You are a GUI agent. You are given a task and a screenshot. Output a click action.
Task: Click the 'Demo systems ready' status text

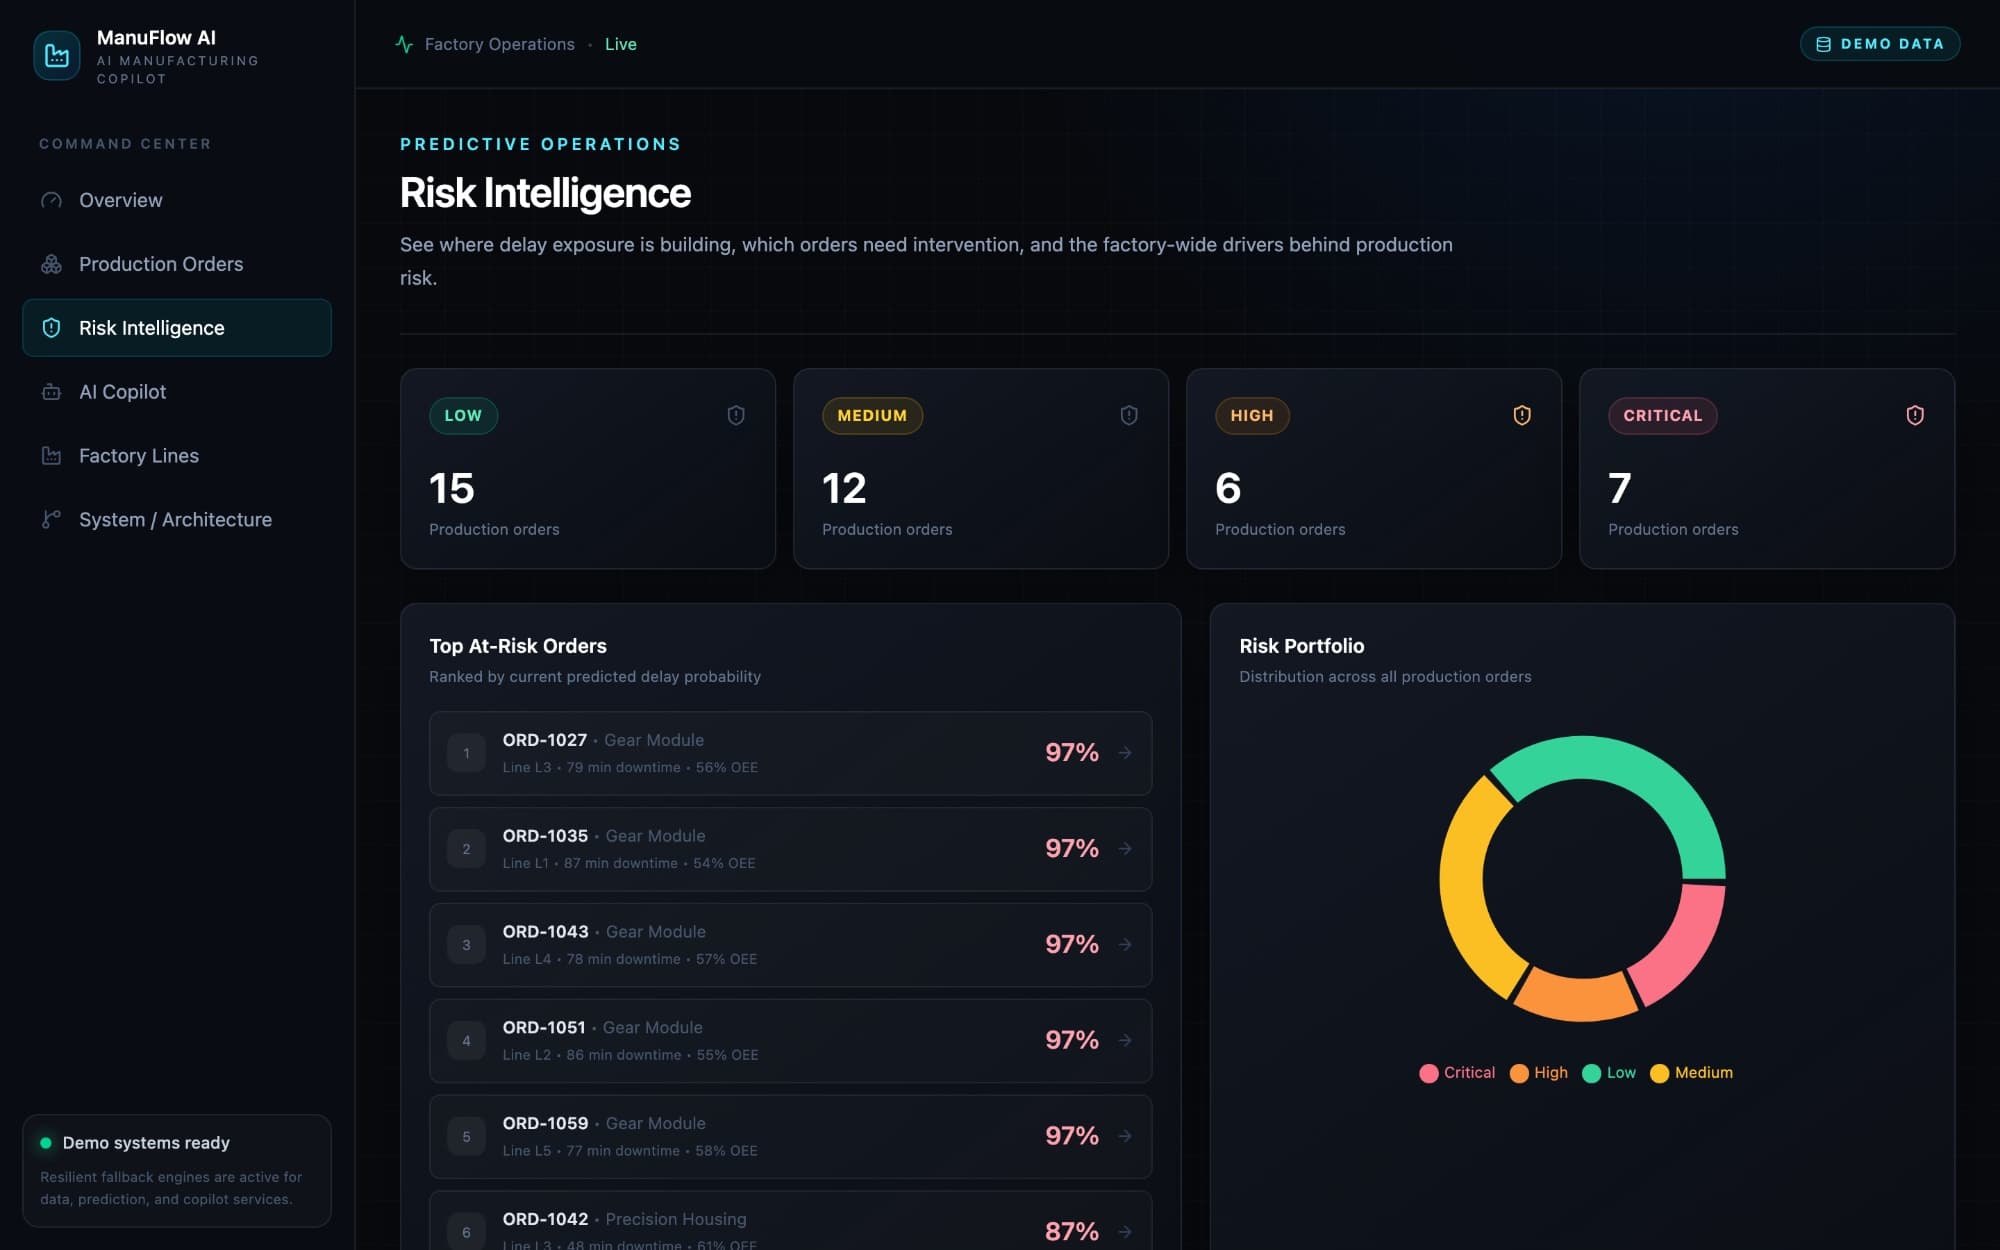146,1143
